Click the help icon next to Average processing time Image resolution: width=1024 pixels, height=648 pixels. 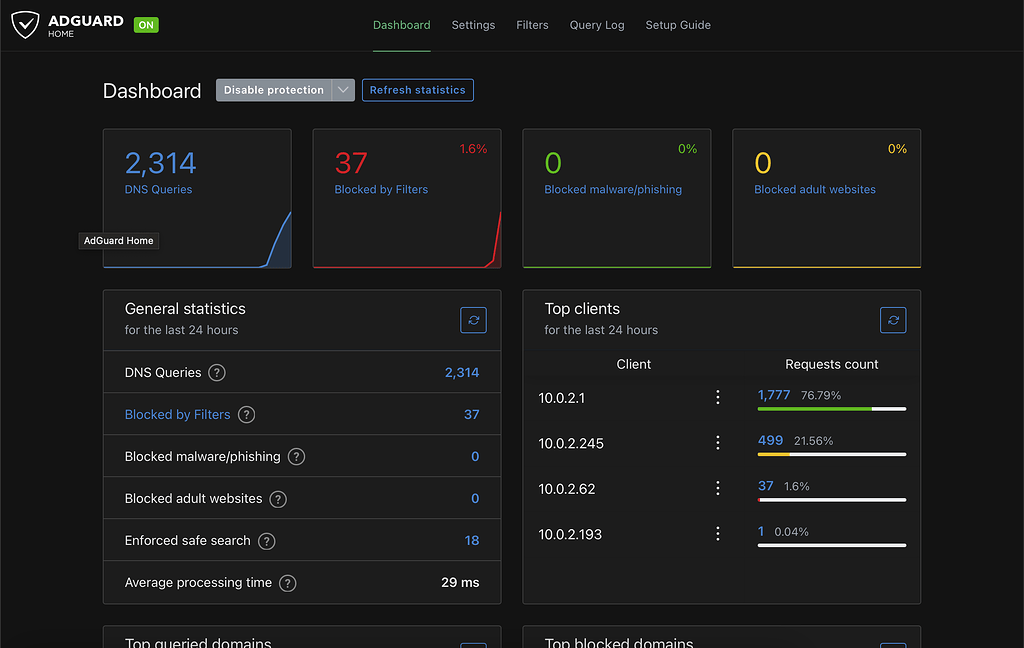tap(287, 583)
